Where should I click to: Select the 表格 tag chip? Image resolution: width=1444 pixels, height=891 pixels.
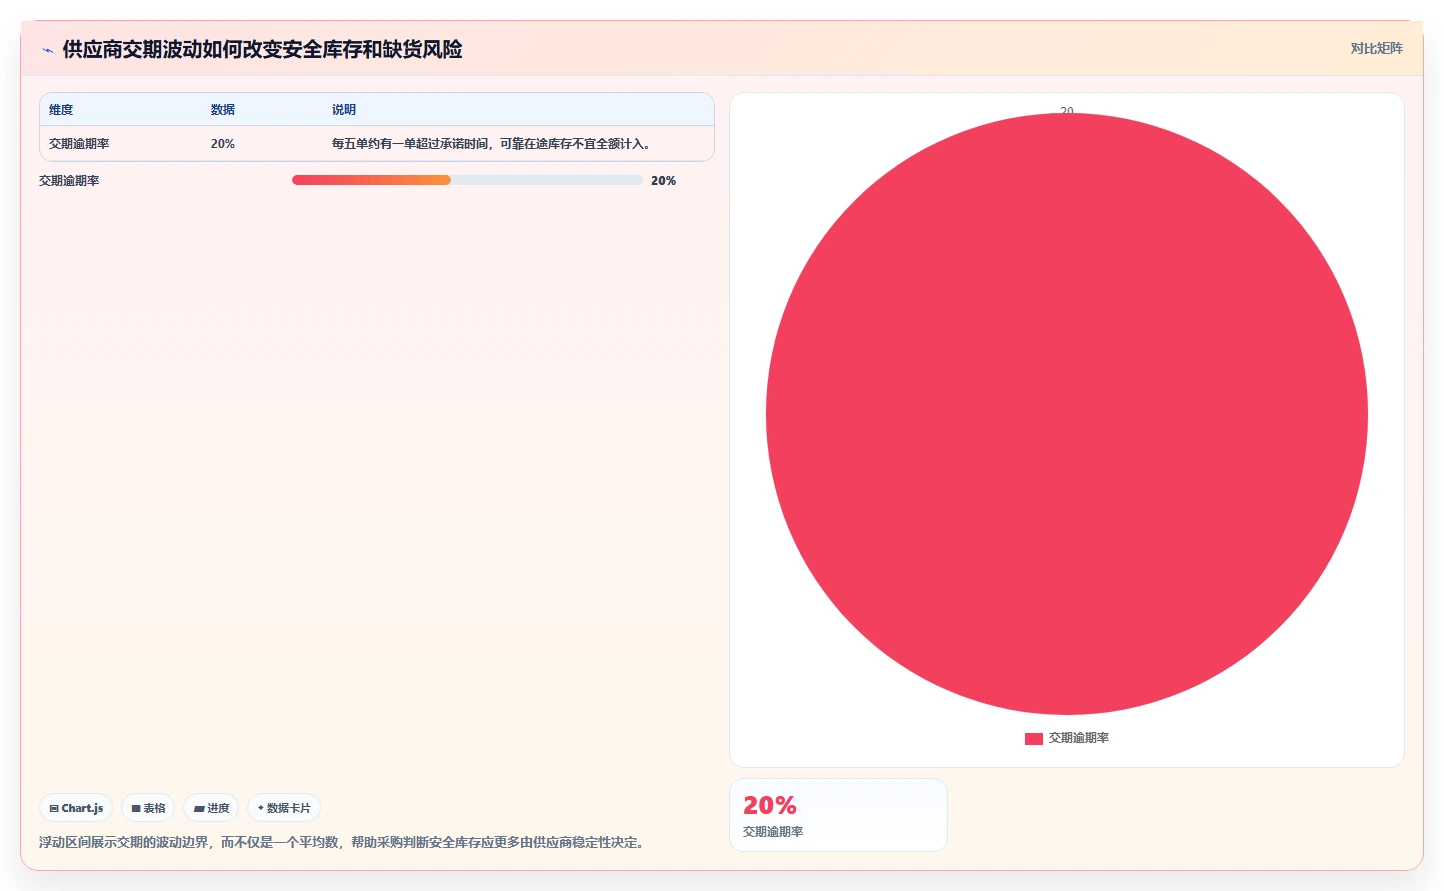(148, 808)
